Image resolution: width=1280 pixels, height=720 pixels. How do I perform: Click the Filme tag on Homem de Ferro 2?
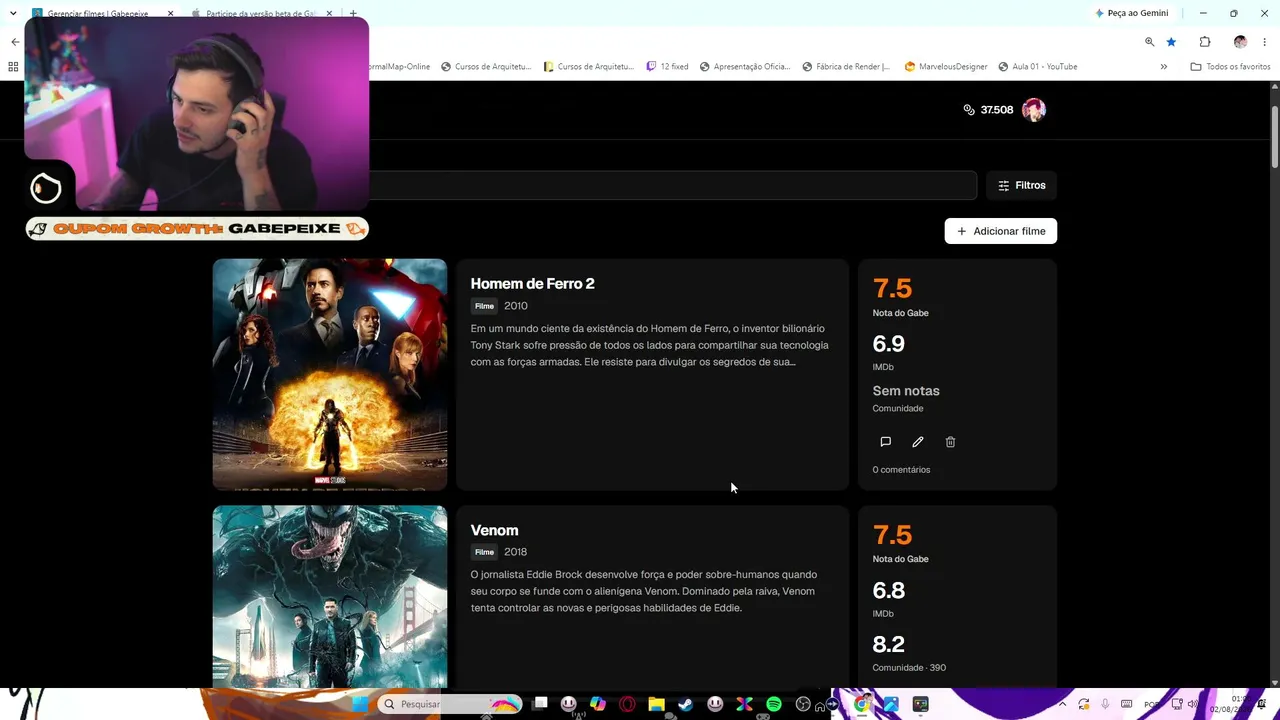[x=485, y=306]
